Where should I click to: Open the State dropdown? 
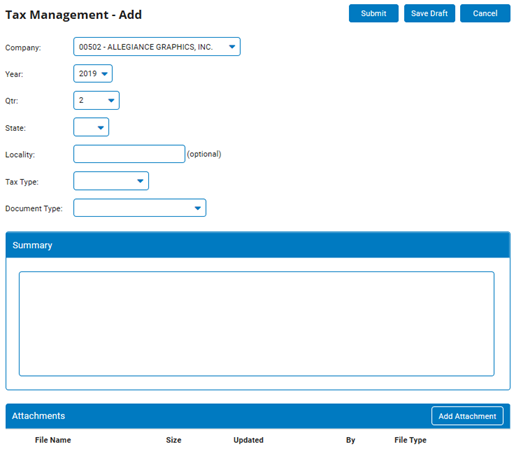[x=91, y=127]
